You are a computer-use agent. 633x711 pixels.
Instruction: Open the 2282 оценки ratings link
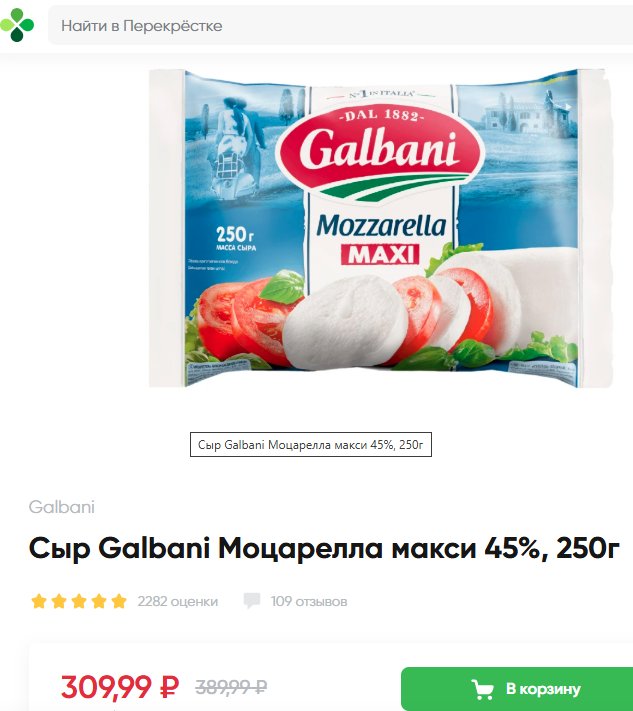click(x=178, y=601)
